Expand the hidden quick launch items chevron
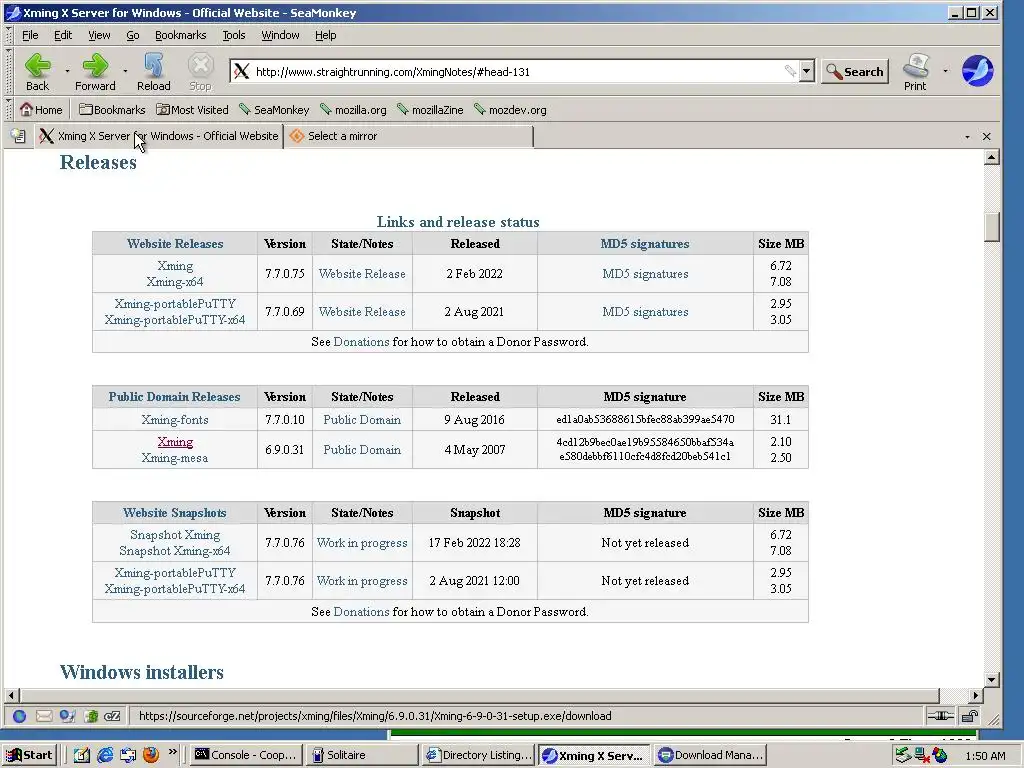 (x=172, y=752)
